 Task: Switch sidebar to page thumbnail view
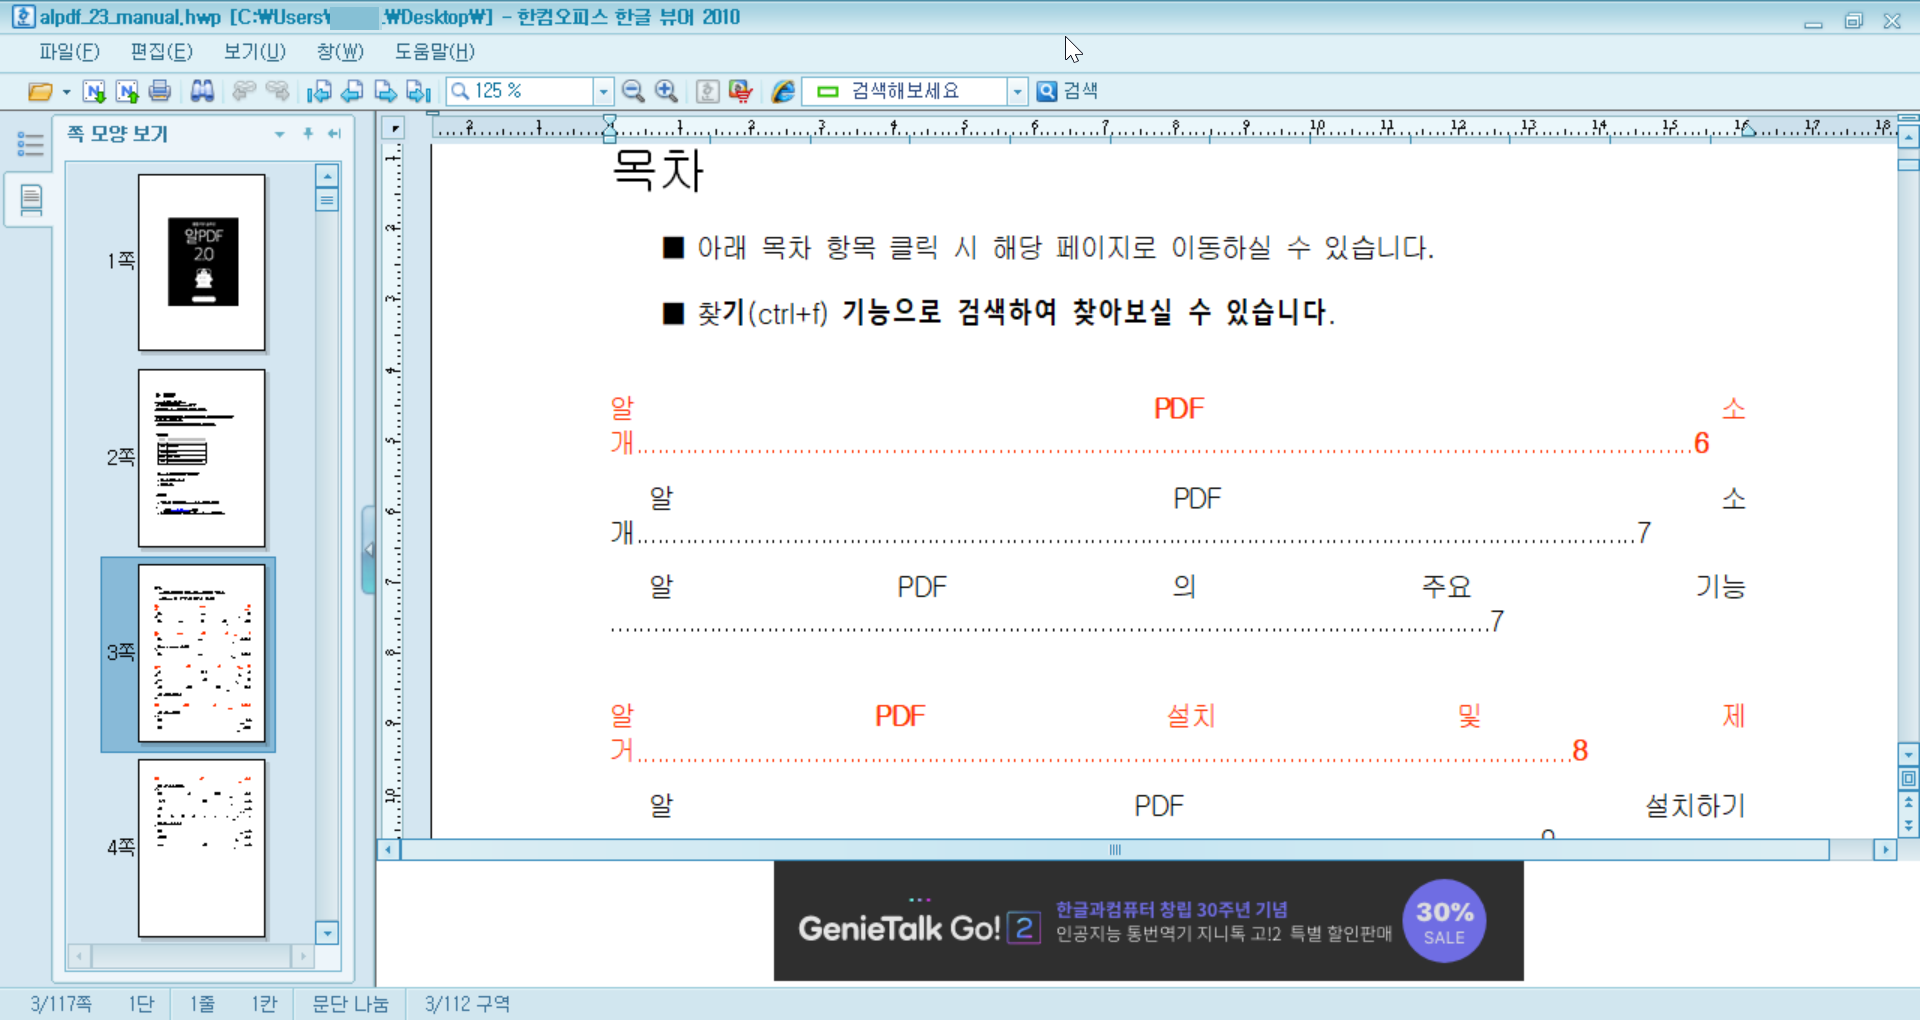tap(30, 200)
